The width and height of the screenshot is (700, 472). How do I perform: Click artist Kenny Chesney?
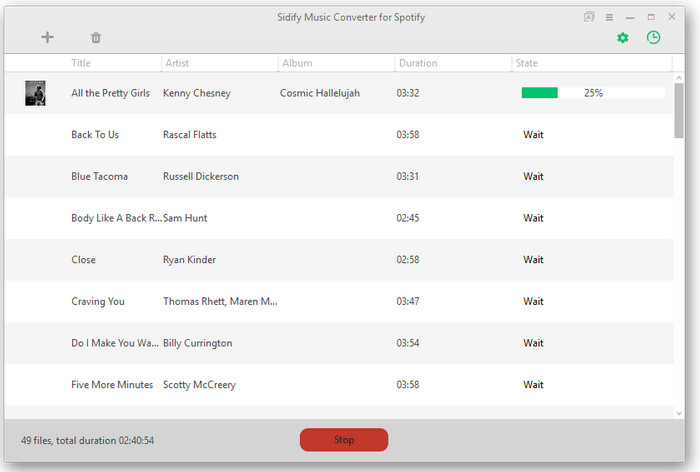point(196,93)
